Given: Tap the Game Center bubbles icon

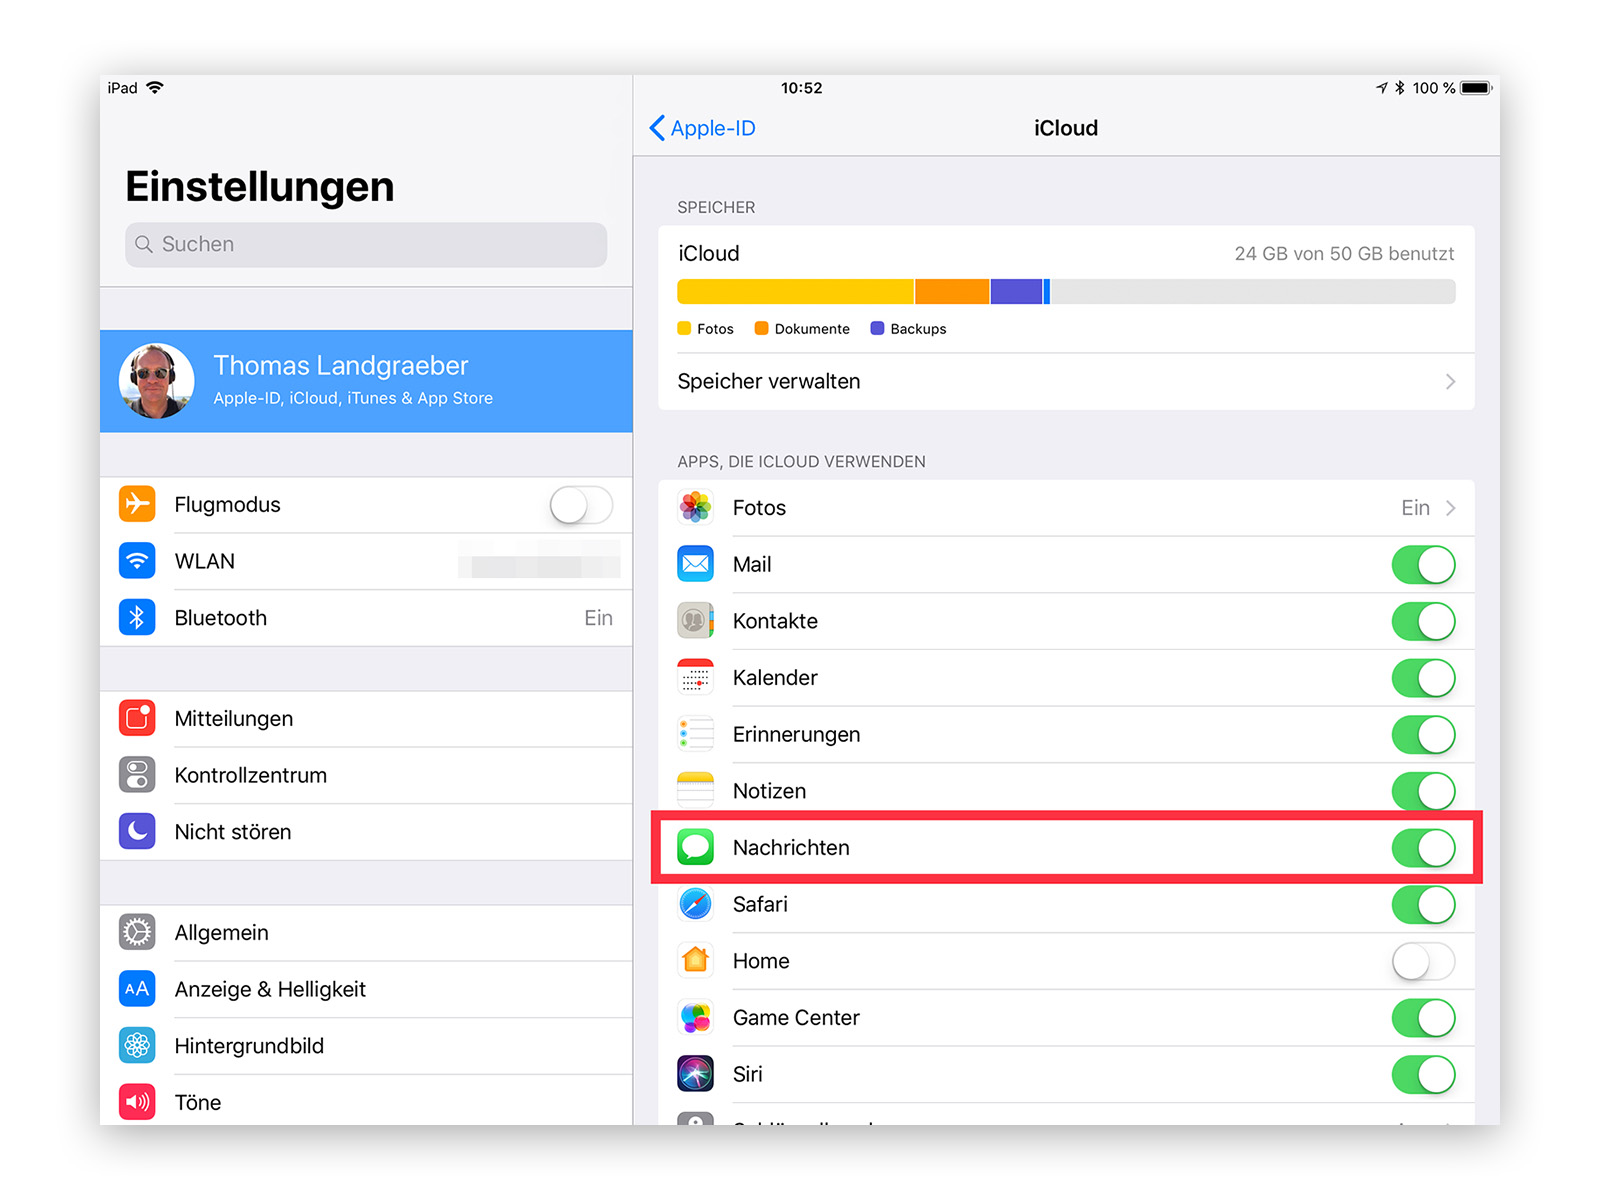Looking at the screenshot, I should coord(695,1018).
